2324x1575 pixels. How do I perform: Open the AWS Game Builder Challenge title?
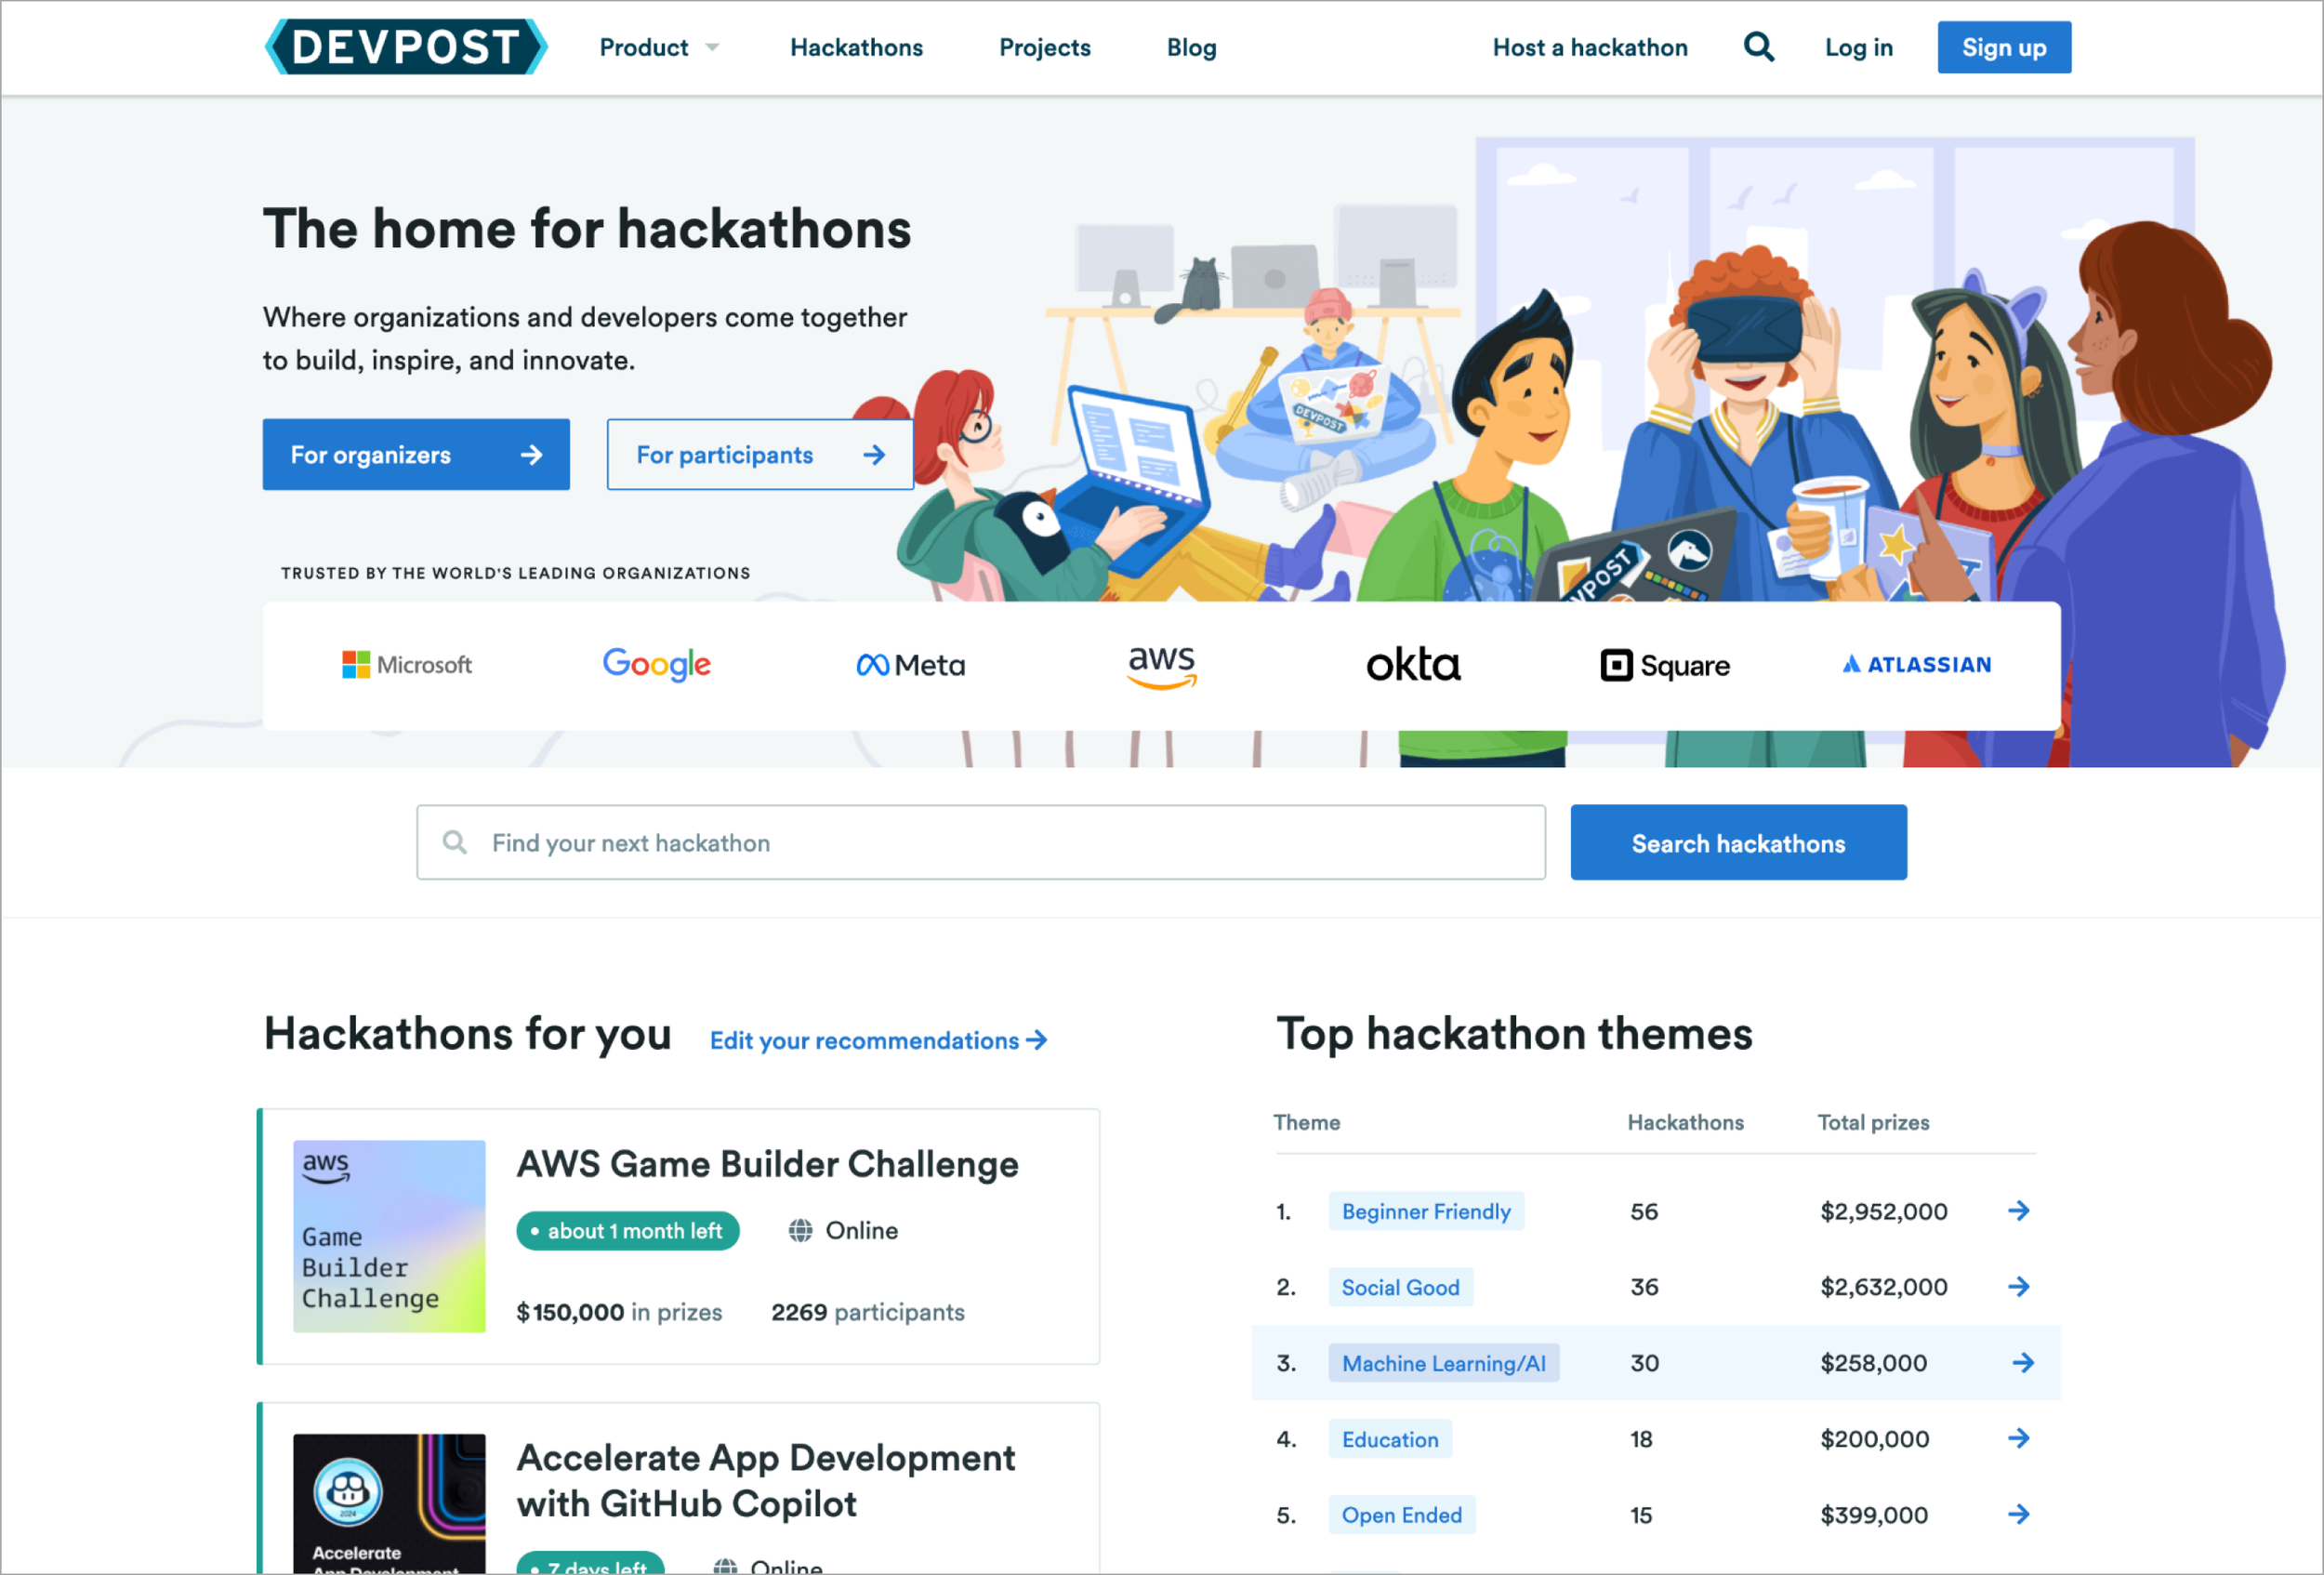767,1165
